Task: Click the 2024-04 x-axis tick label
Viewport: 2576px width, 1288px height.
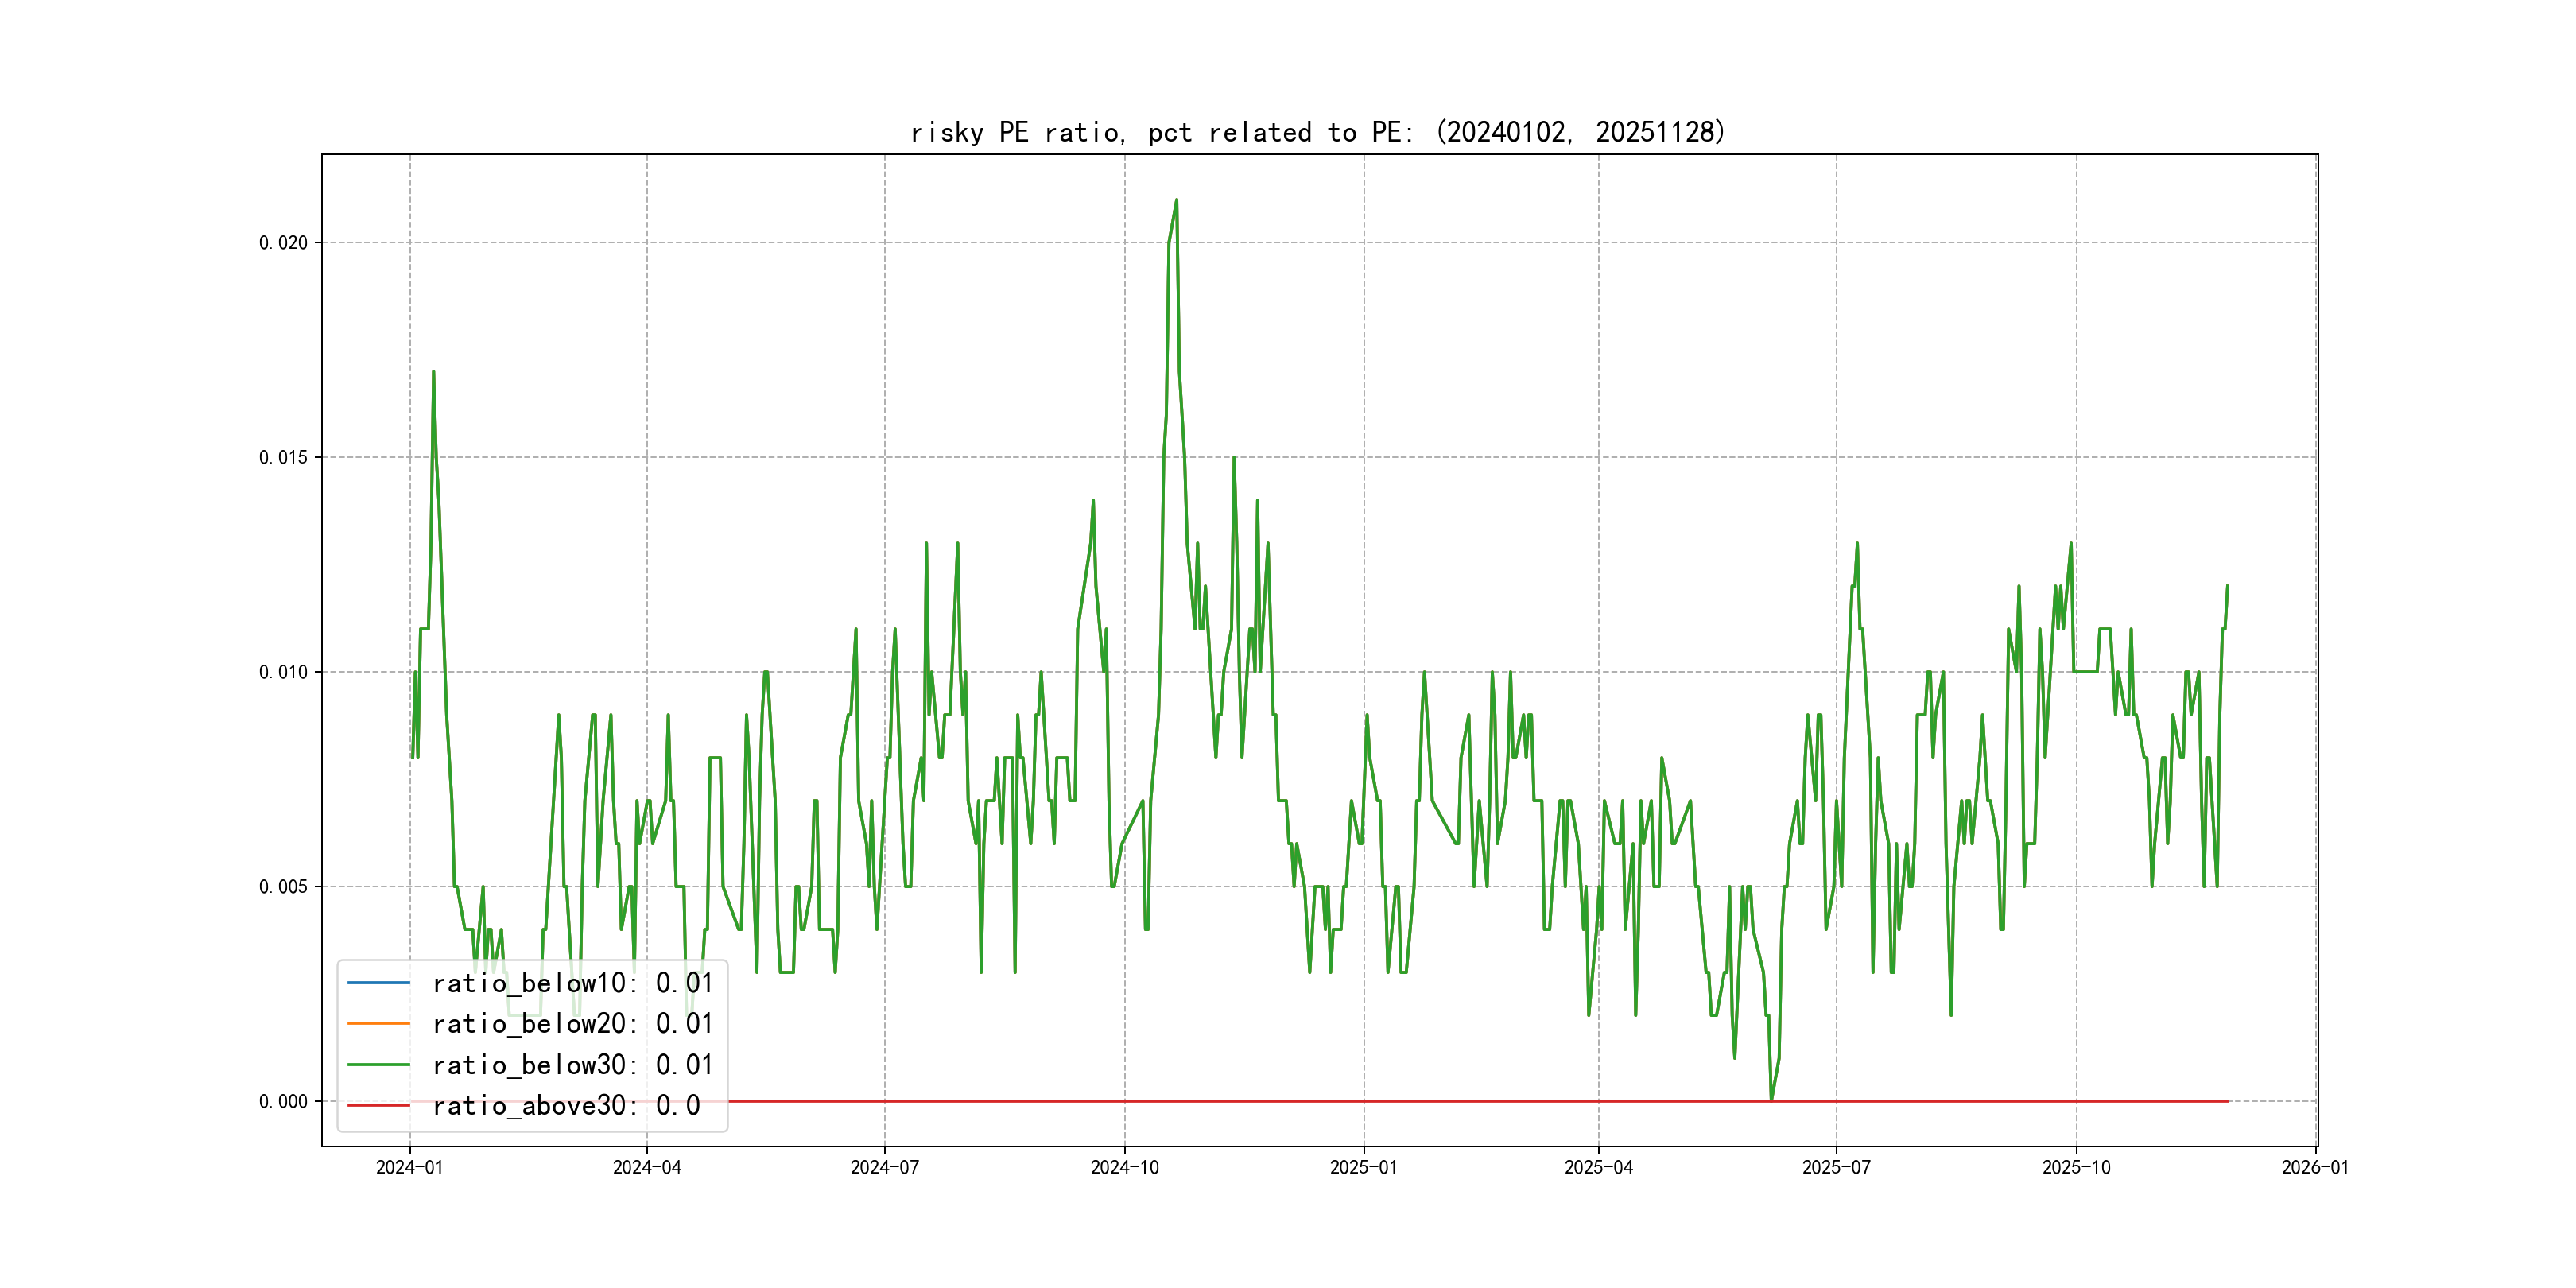Action: 647,1168
